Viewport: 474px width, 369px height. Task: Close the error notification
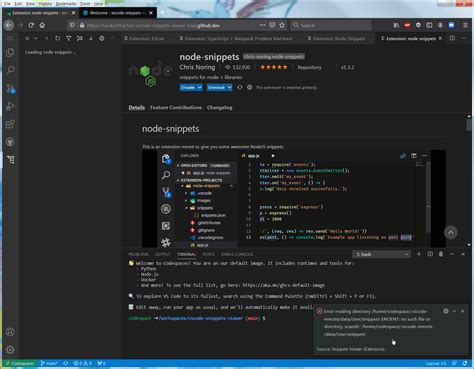462,311
